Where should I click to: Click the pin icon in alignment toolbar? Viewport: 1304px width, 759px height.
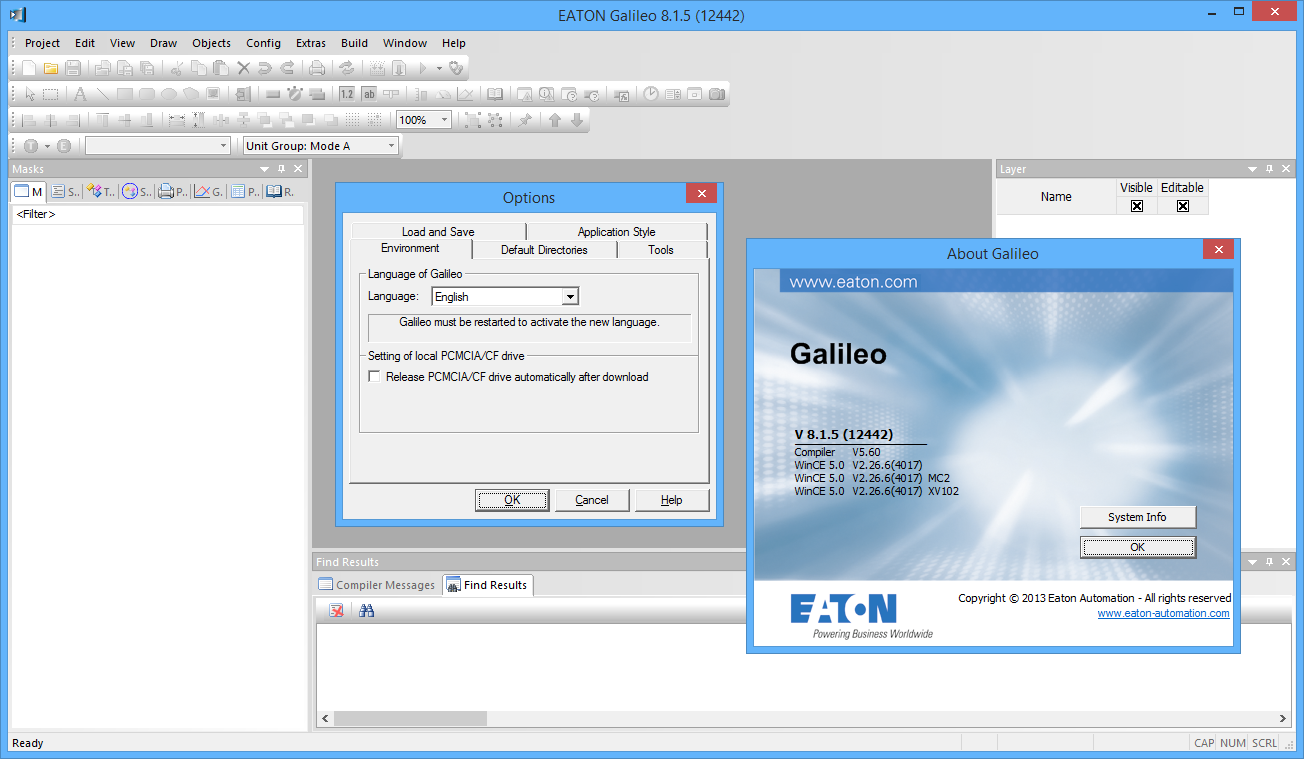point(525,120)
